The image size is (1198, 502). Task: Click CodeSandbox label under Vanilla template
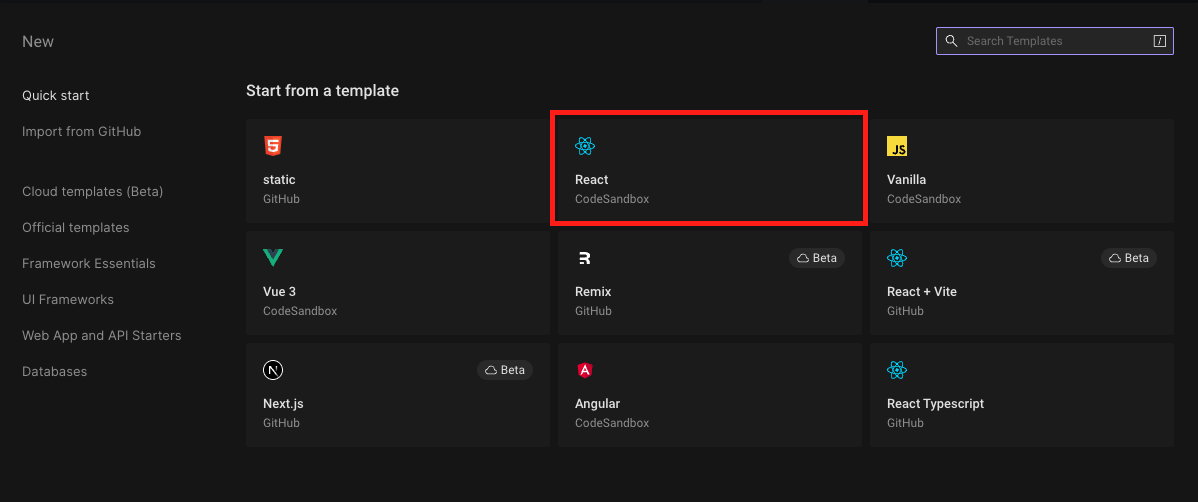[924, 199]
